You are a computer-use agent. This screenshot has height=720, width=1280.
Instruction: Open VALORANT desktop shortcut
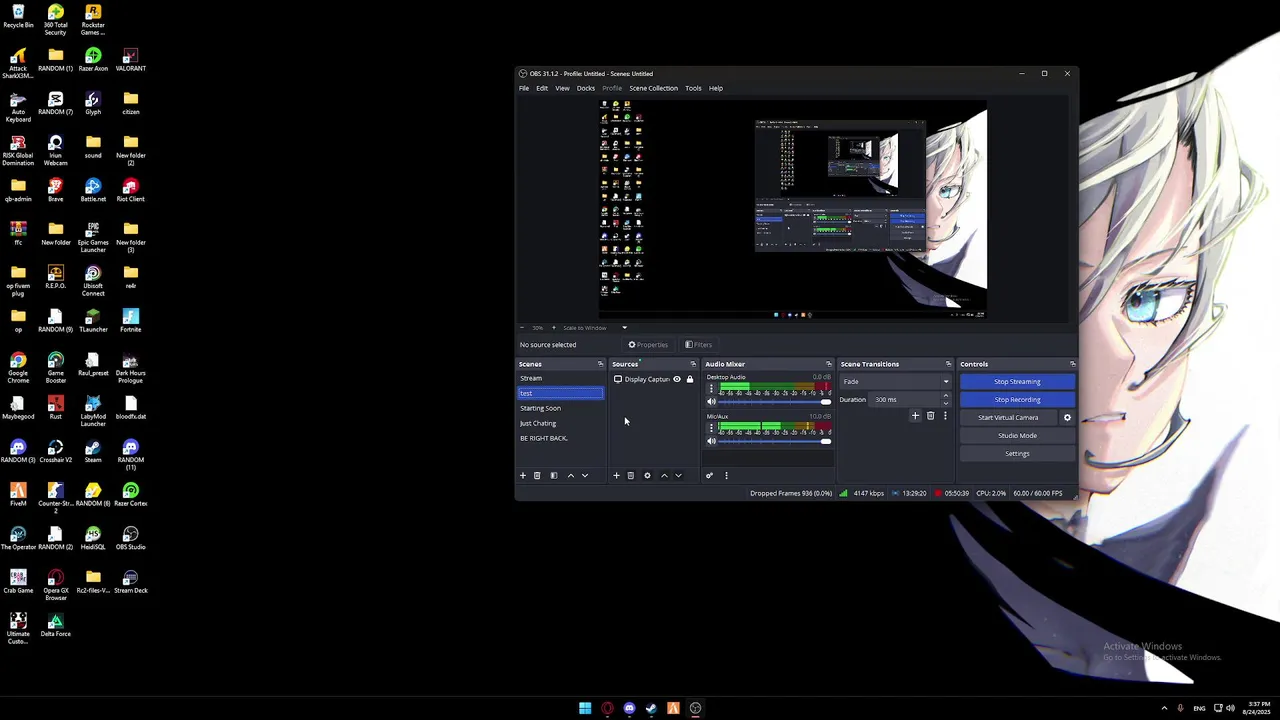pyautogui.click(x=130, y=60)
